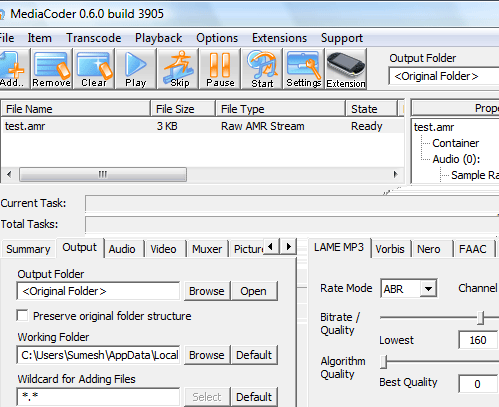The width and height of the screenshot is (499, 407).
Task: Click Default next to Wildcard field
Action: click(254, 397)
